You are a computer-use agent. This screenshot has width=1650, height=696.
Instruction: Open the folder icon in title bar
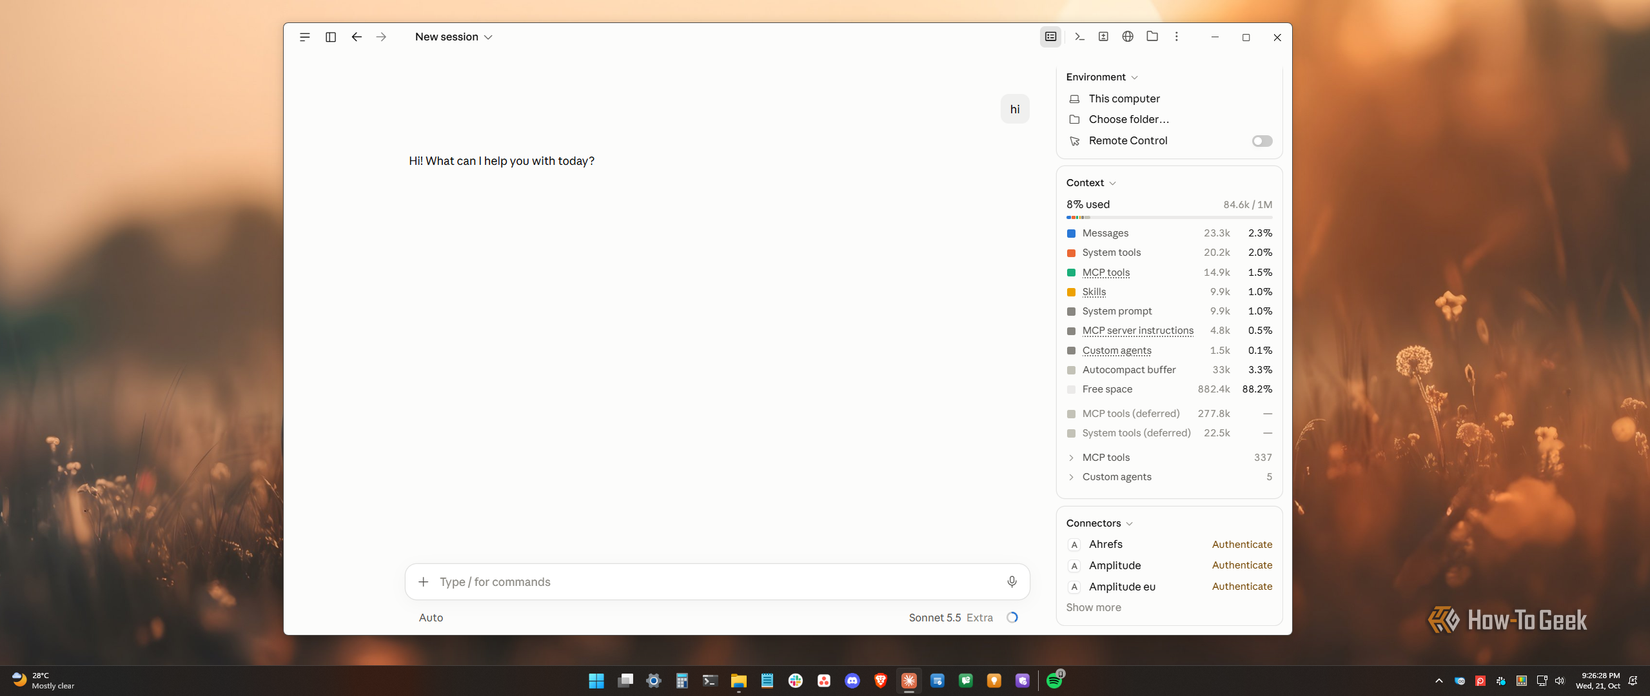(1152, 37)
